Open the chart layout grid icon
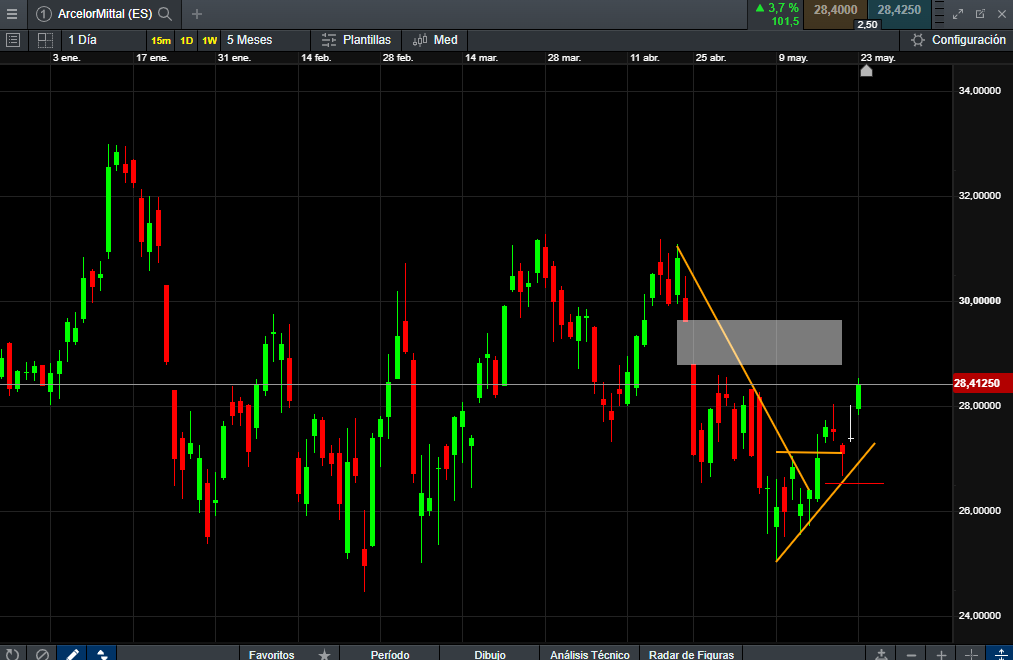Viewport: 1013px width, 660px height. pos(45,40)
